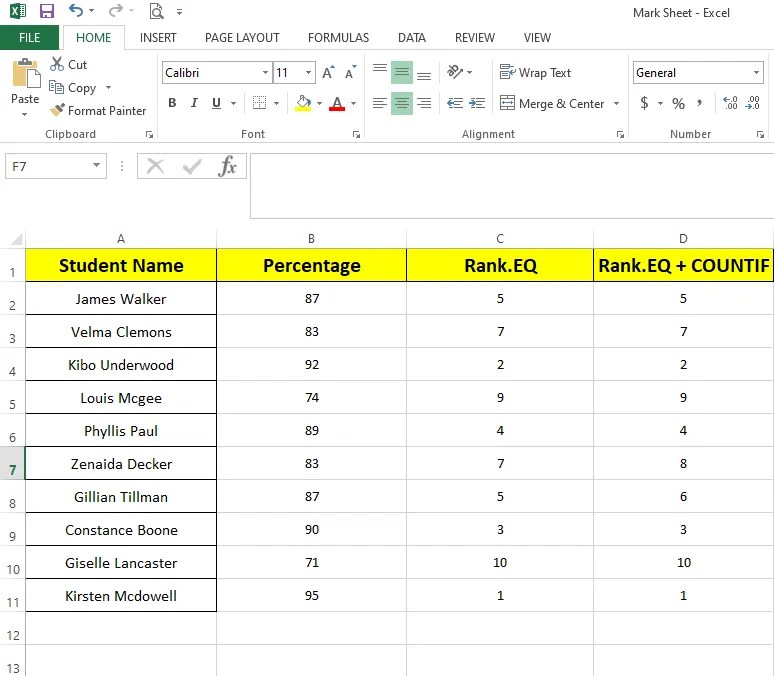Viewport: 774px width, 676px height.
Task: Increase font size with larger A icon
Action: (x=328, y=73)
